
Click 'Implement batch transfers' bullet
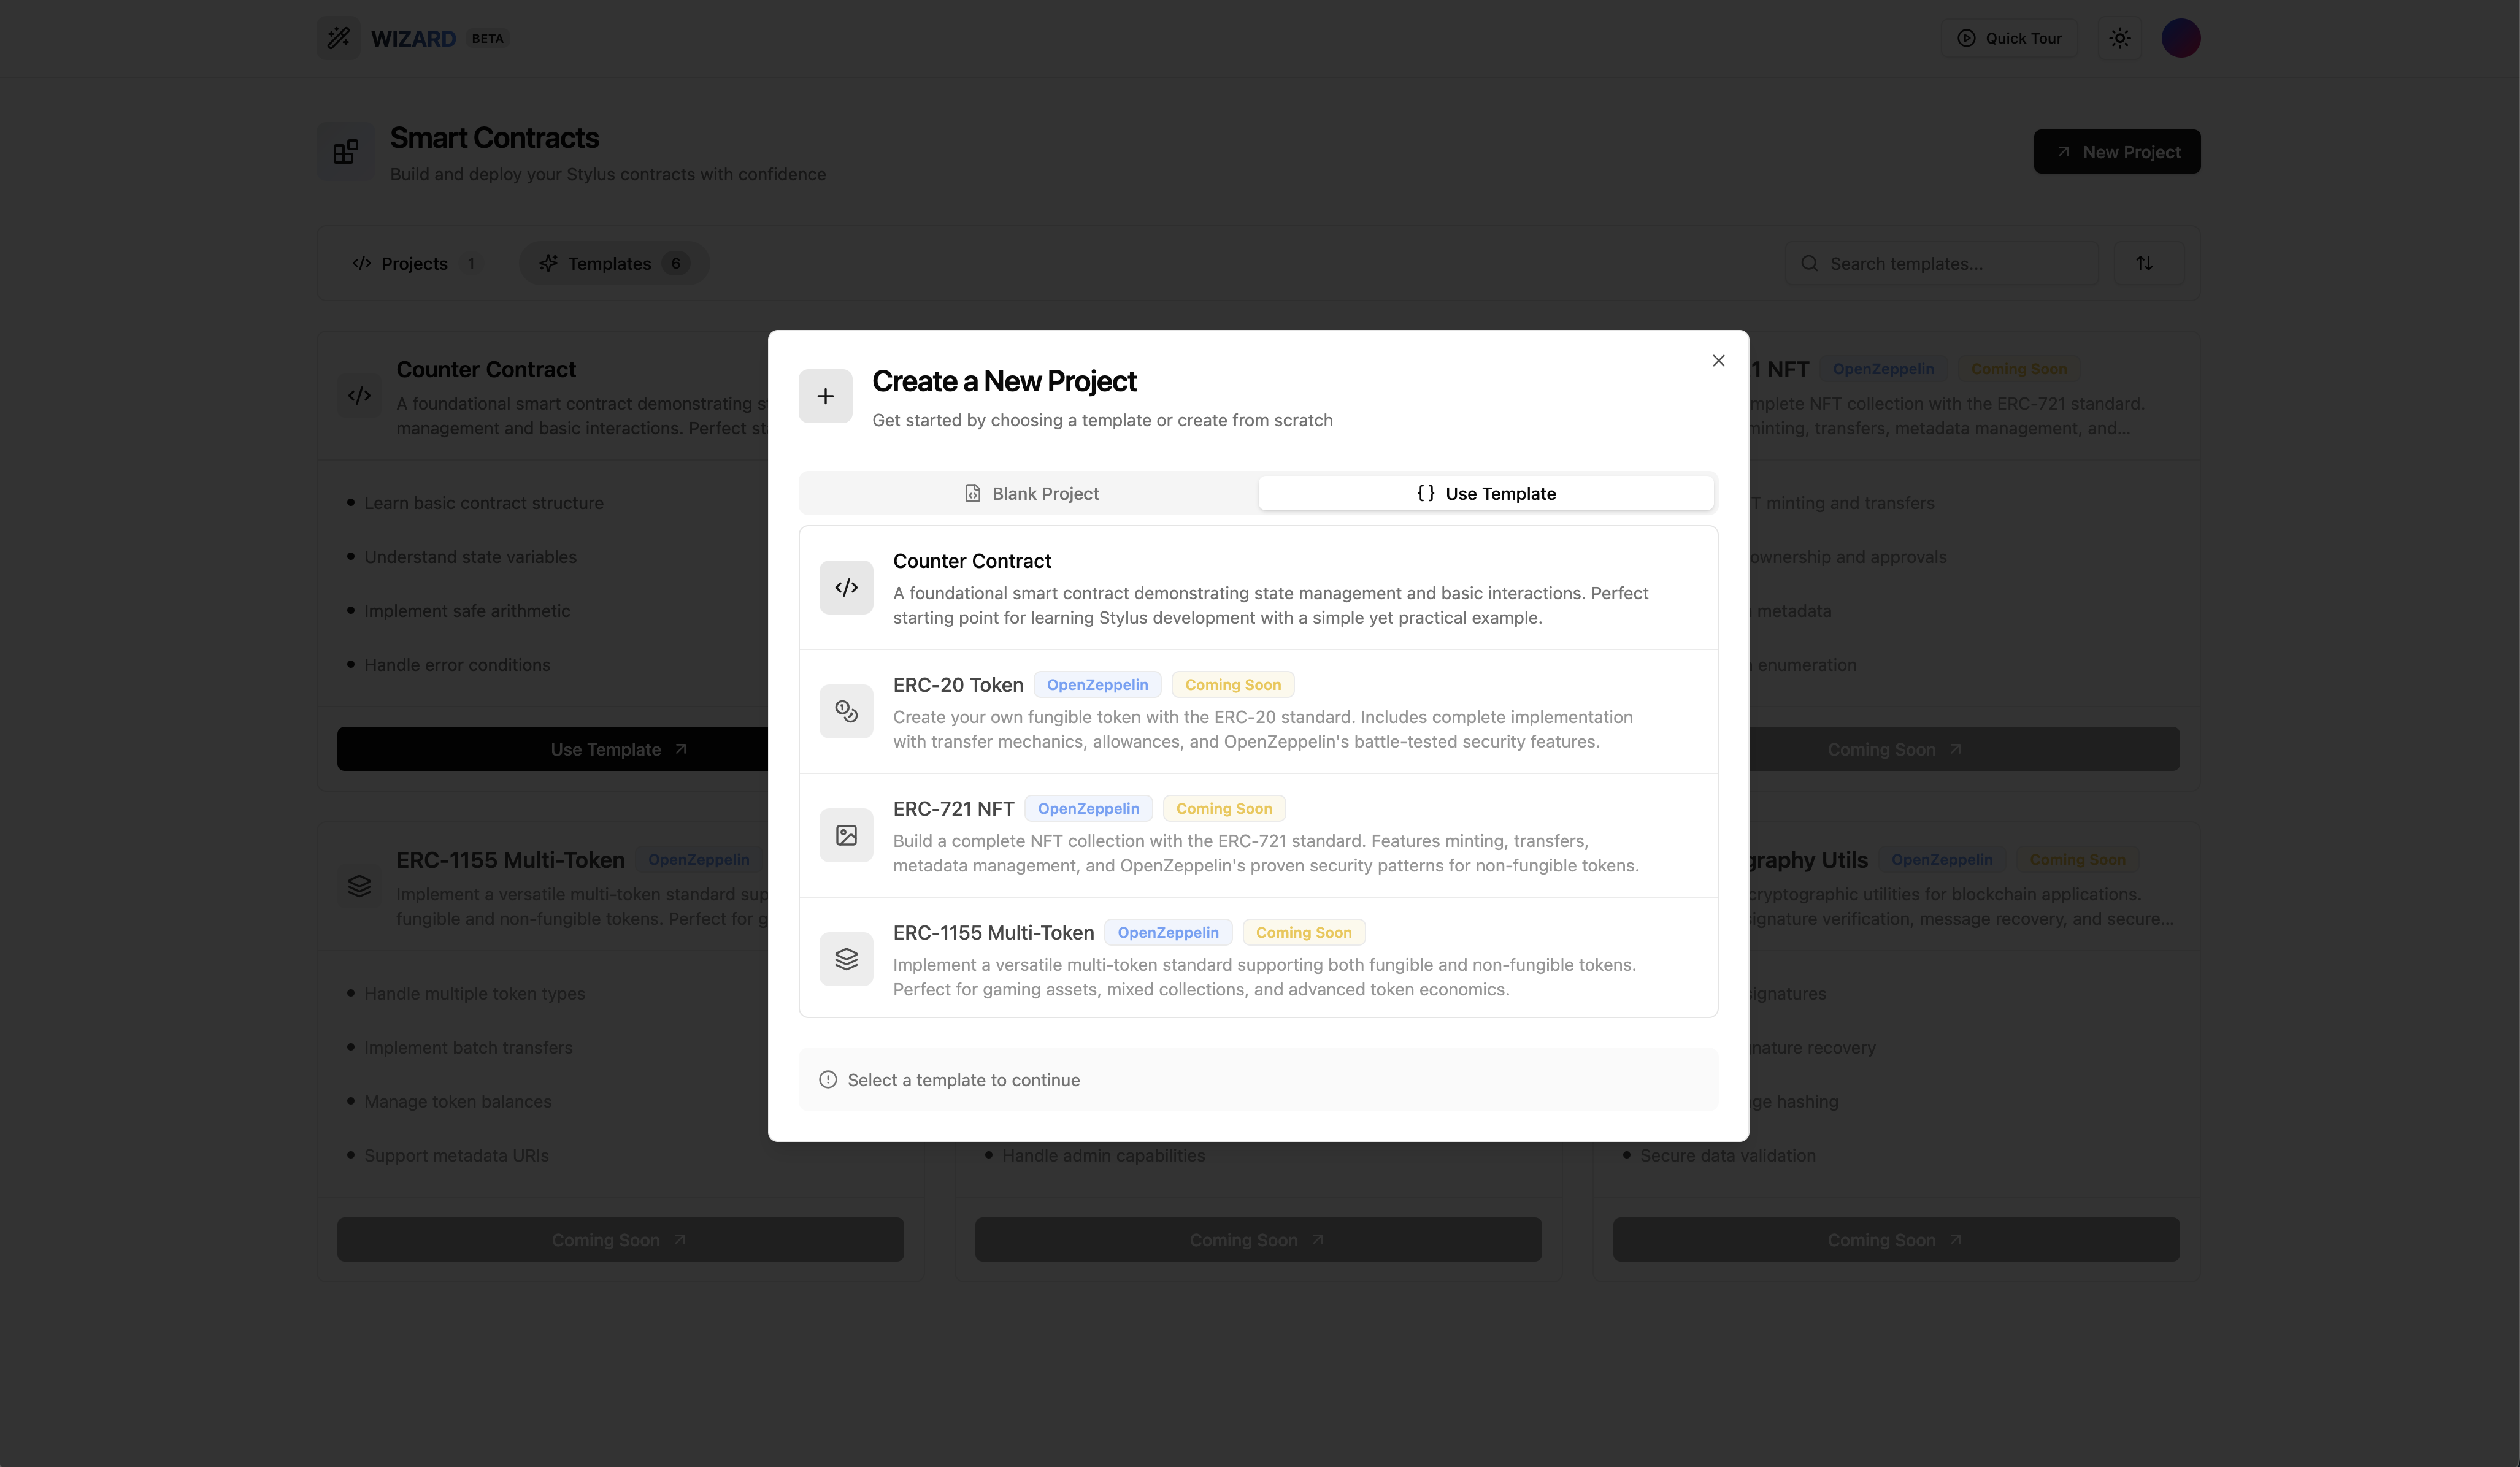(468, 1048)
